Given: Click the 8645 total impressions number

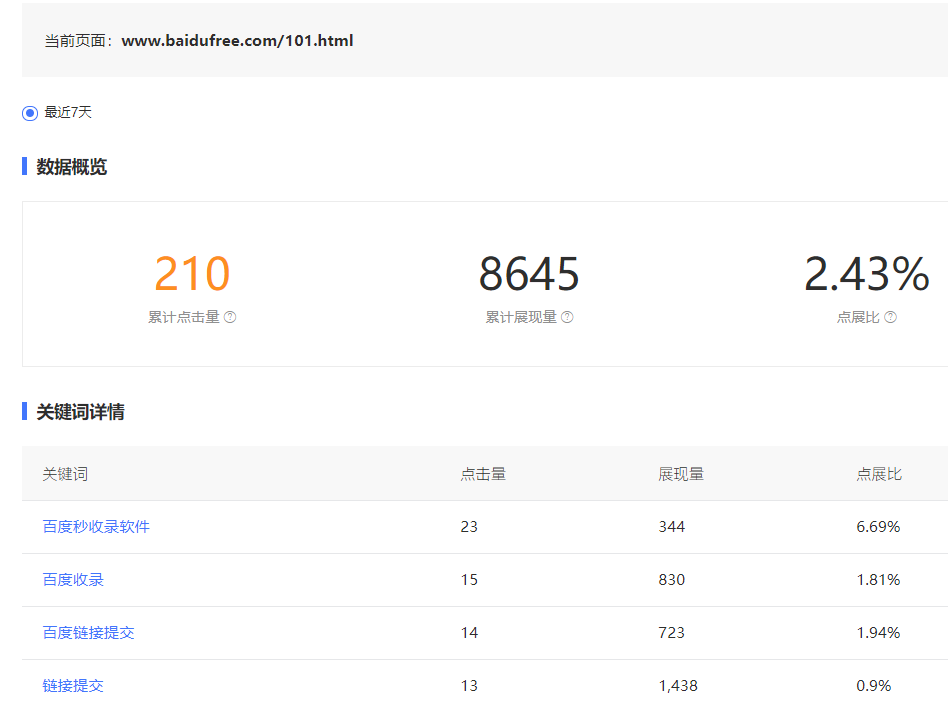Looking at the screenshot, I should 529,274.
